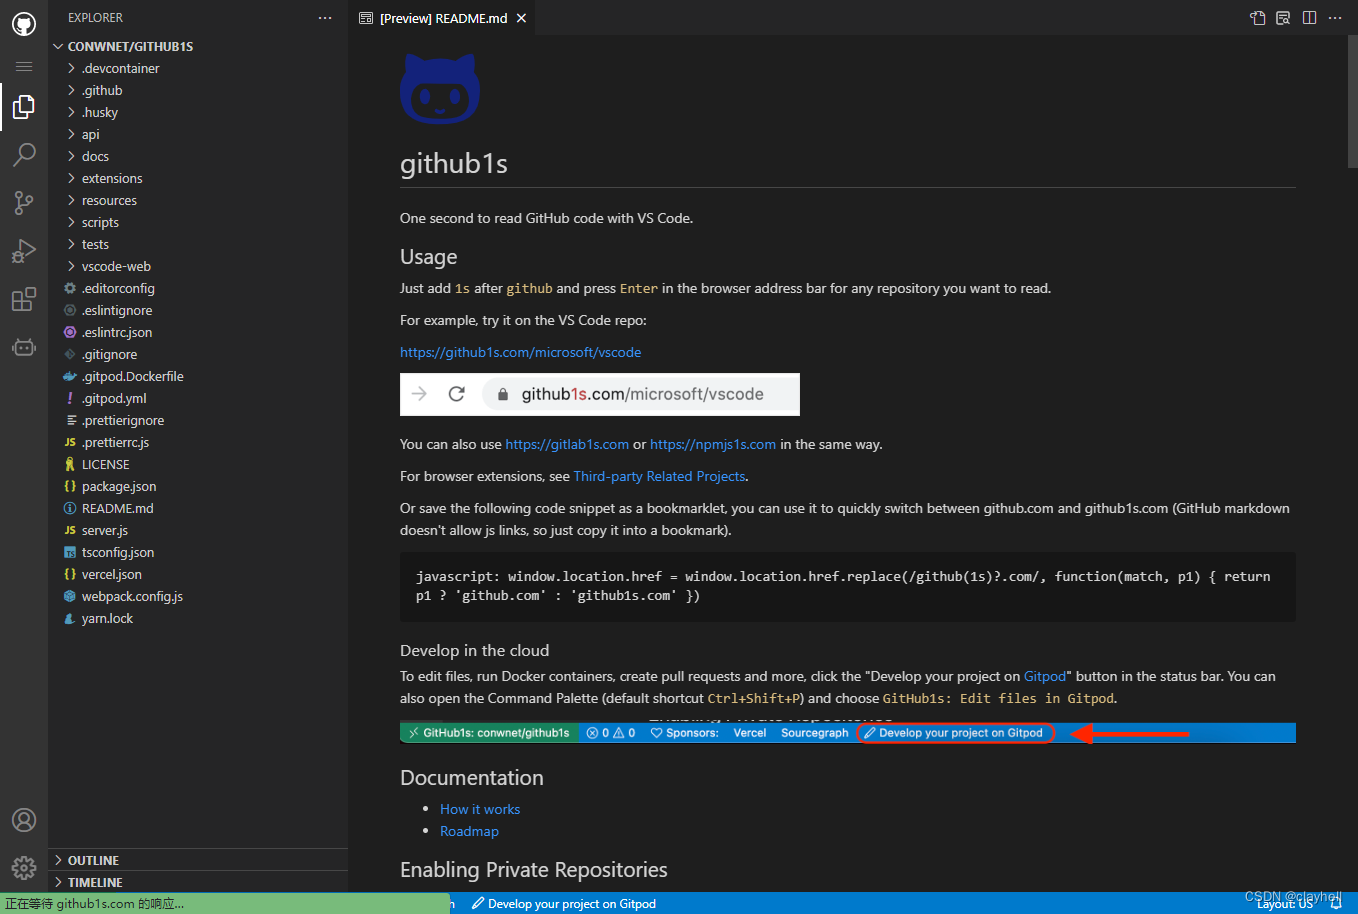Open the yarn.lock file
The image size is (1358, 914).
[198, 618]
